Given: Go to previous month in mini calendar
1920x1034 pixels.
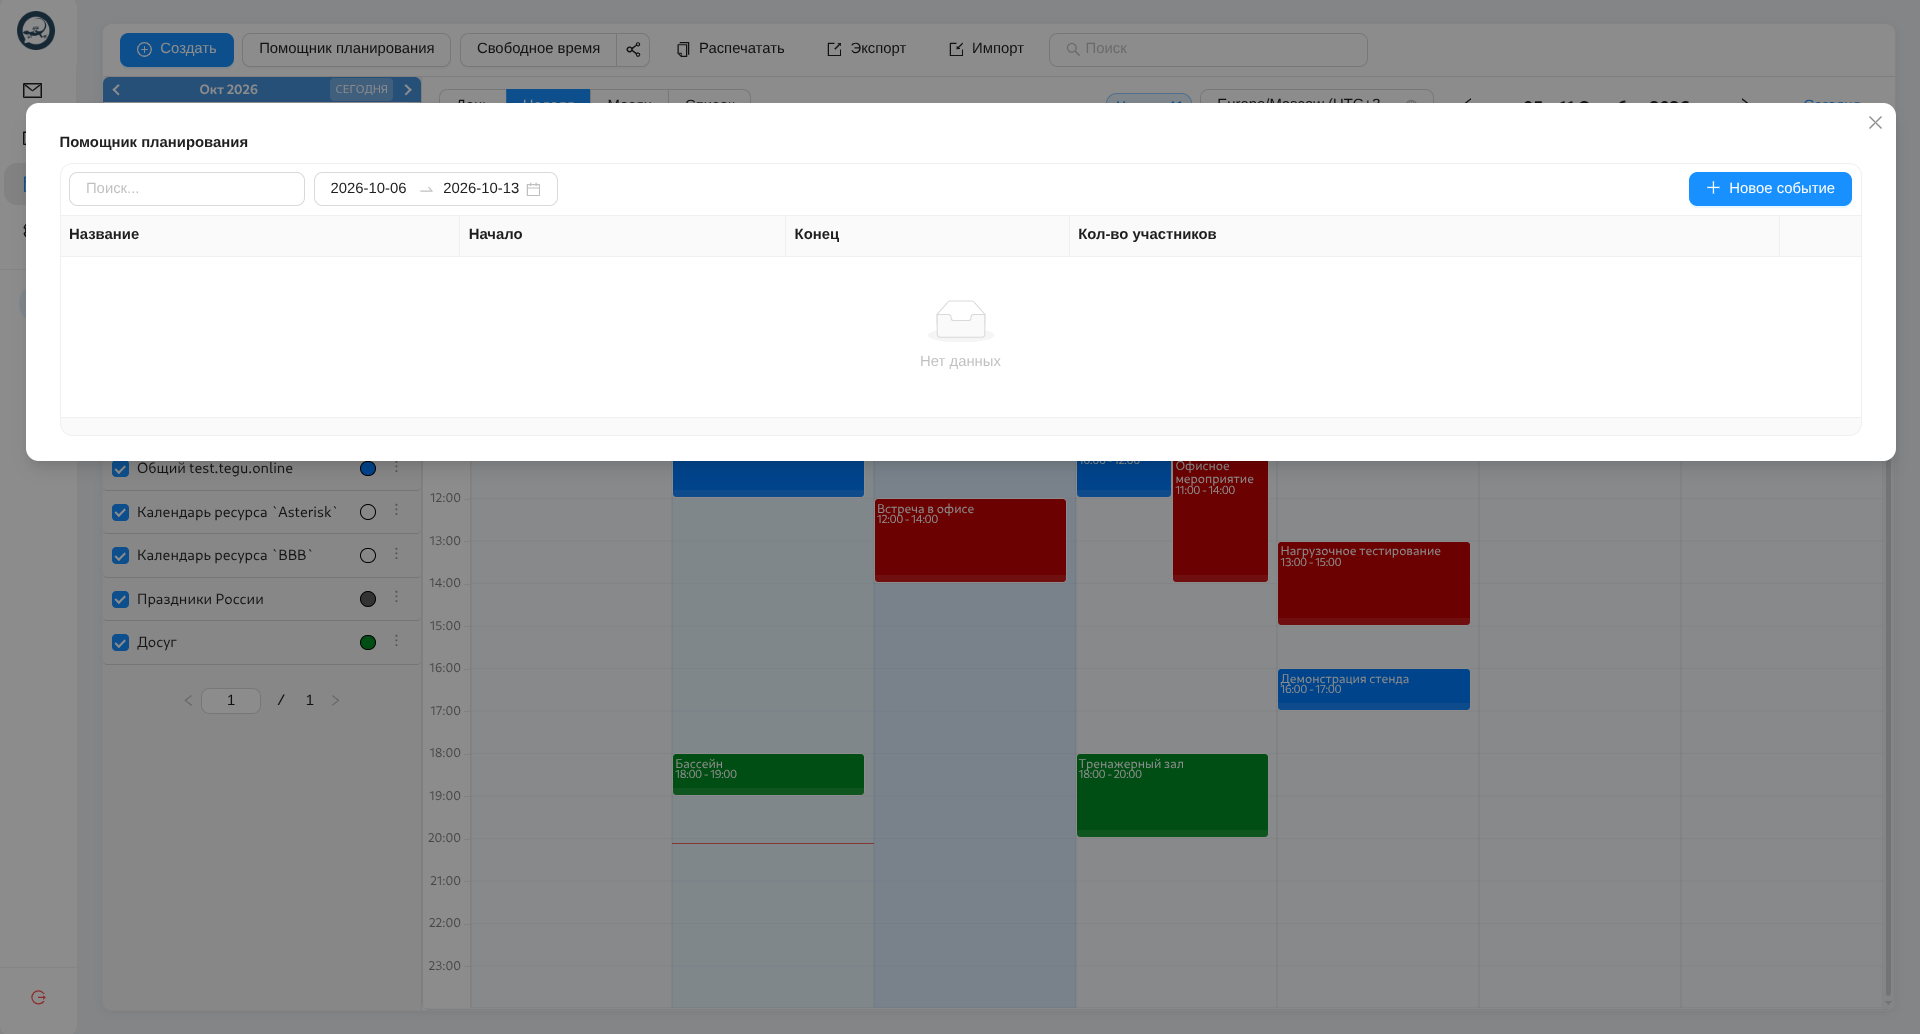Looking at the screenshot, I should (x=117, y=89).
